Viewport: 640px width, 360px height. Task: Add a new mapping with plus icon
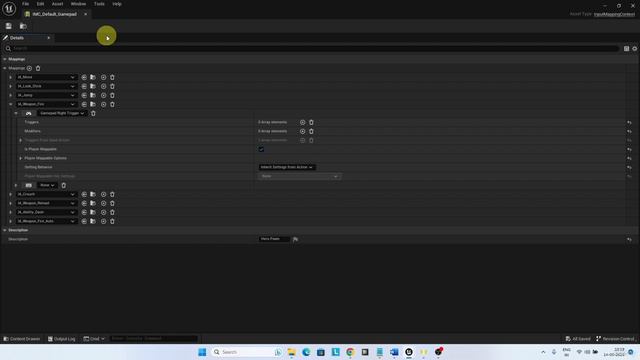click(x=29, y=68)
